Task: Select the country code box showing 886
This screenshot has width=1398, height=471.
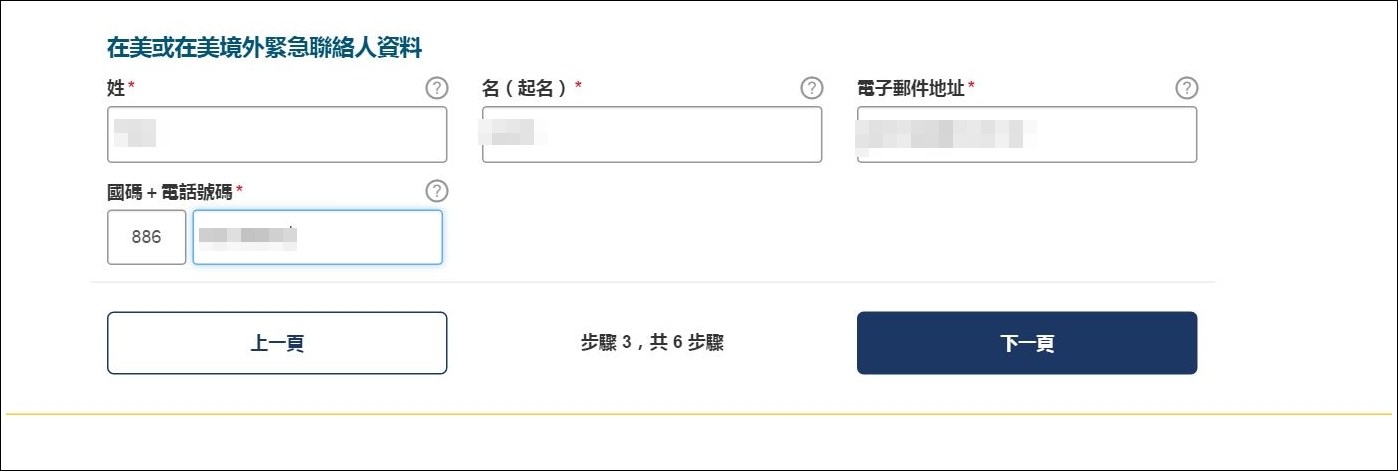Action: 146,237
